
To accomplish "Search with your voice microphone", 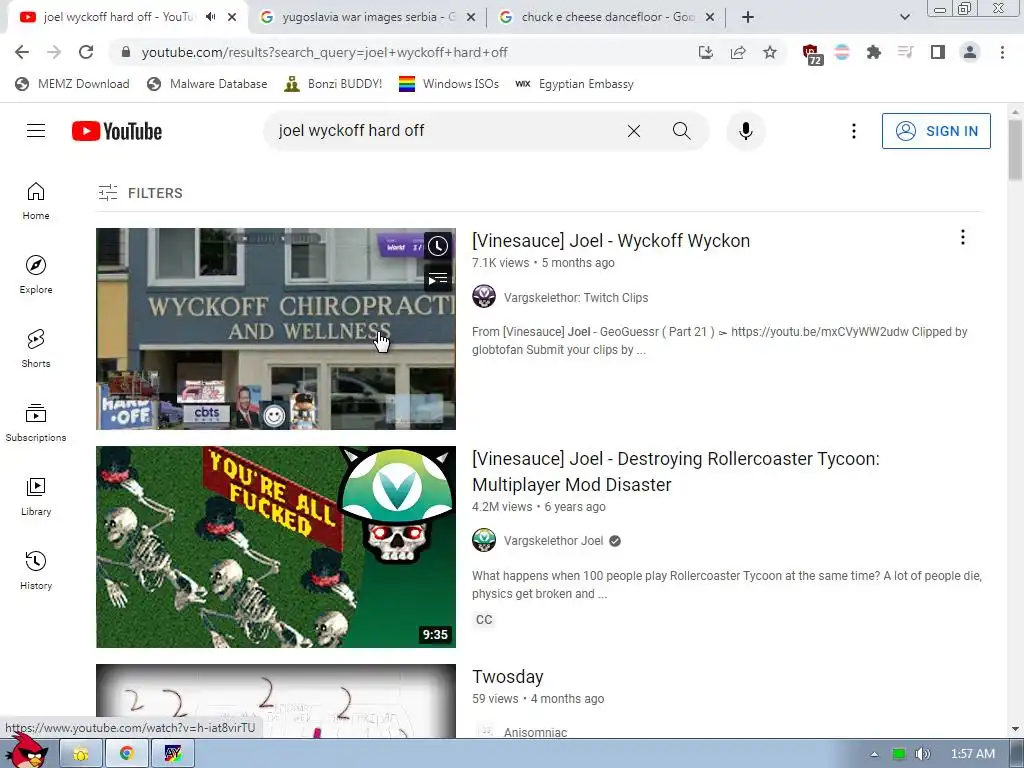I will [746, 131].
